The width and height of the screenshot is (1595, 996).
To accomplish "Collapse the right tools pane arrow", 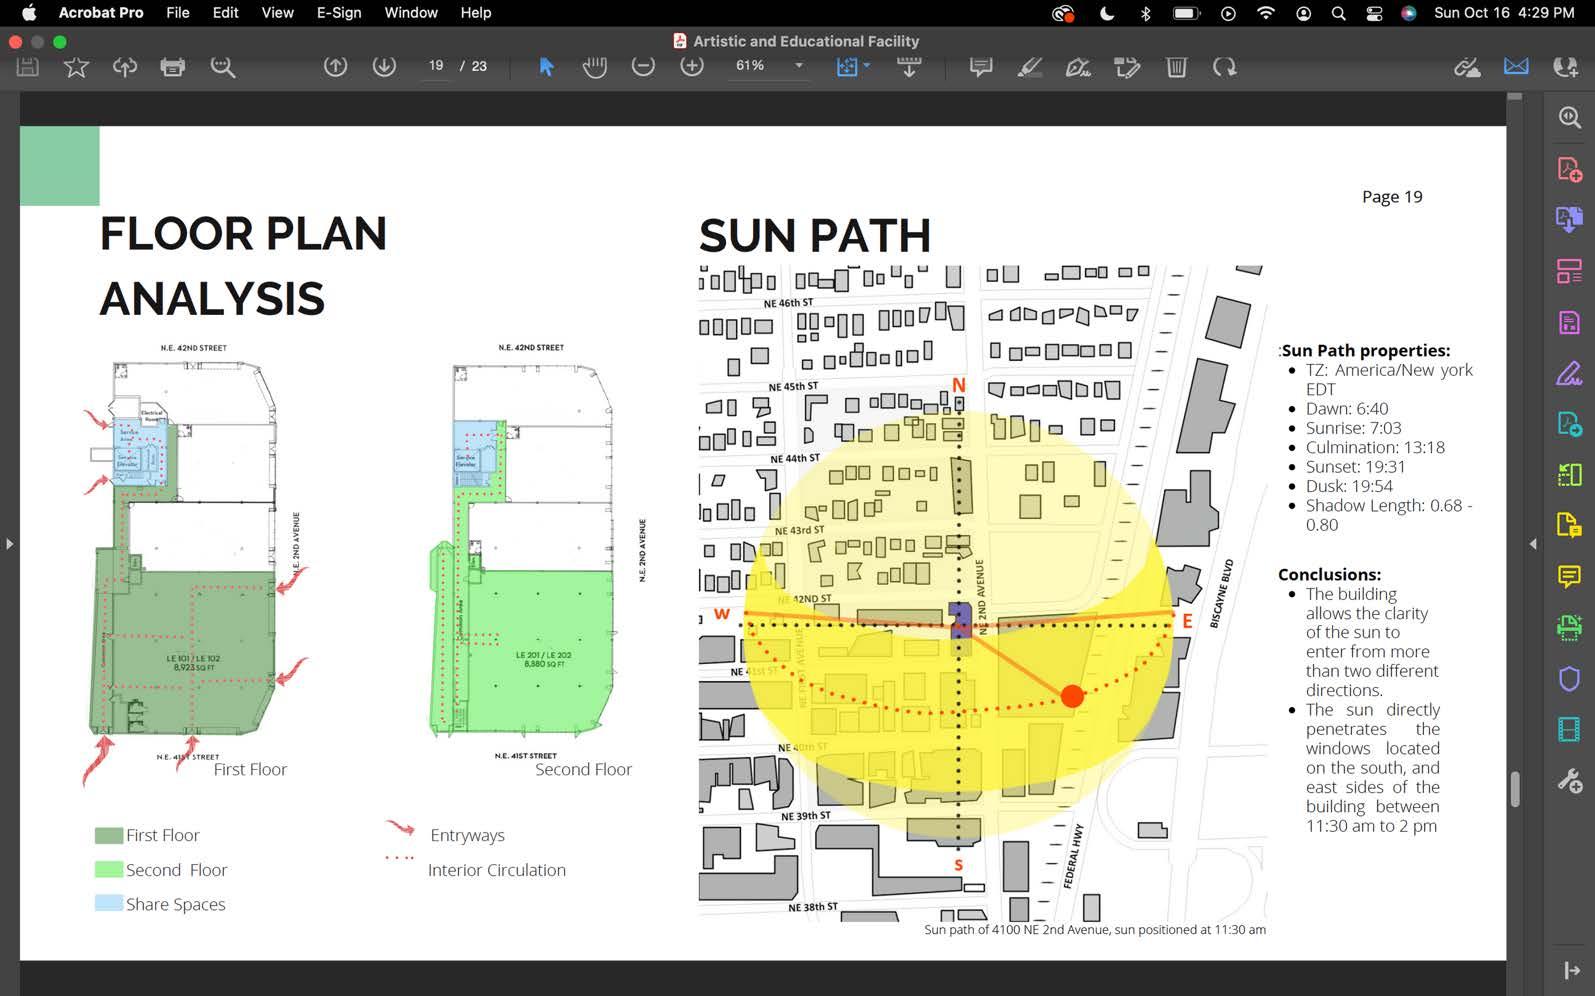I will pyautogui.click(x=1533, y=544).
